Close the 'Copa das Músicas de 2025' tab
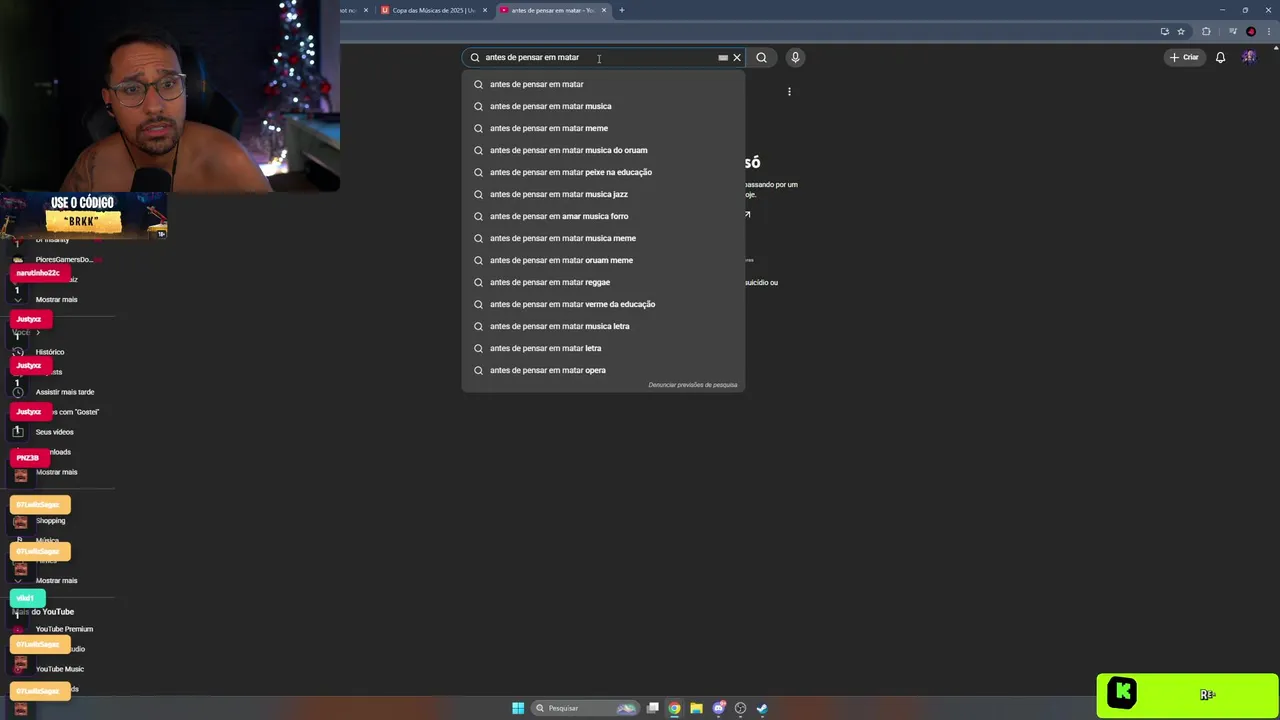This screenshot has width=1280, height=720. point(485,10)
